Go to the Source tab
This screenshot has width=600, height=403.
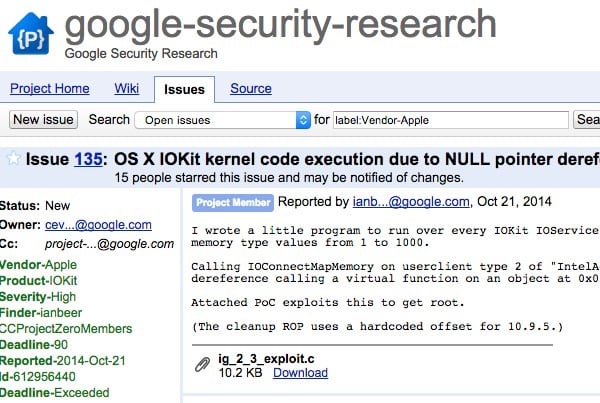coord(251,89)
